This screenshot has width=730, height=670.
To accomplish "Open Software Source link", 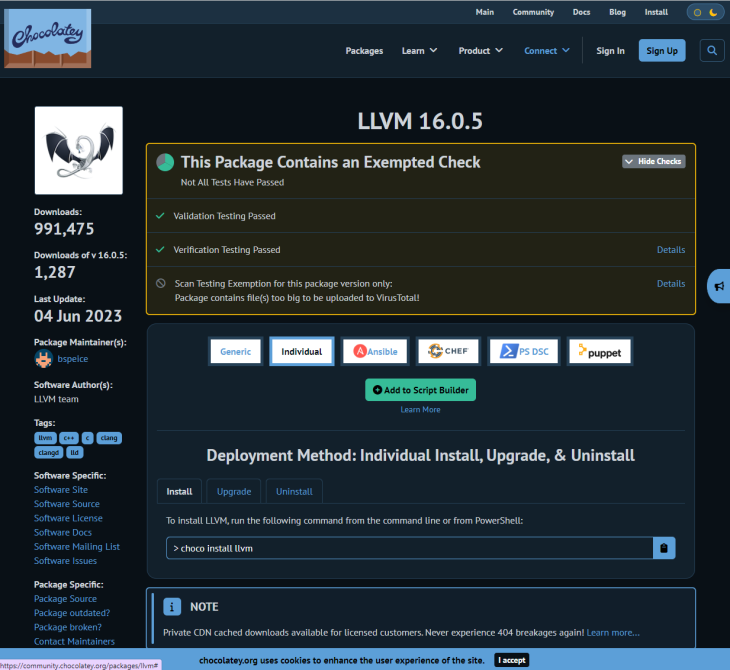I will point(67,504).
